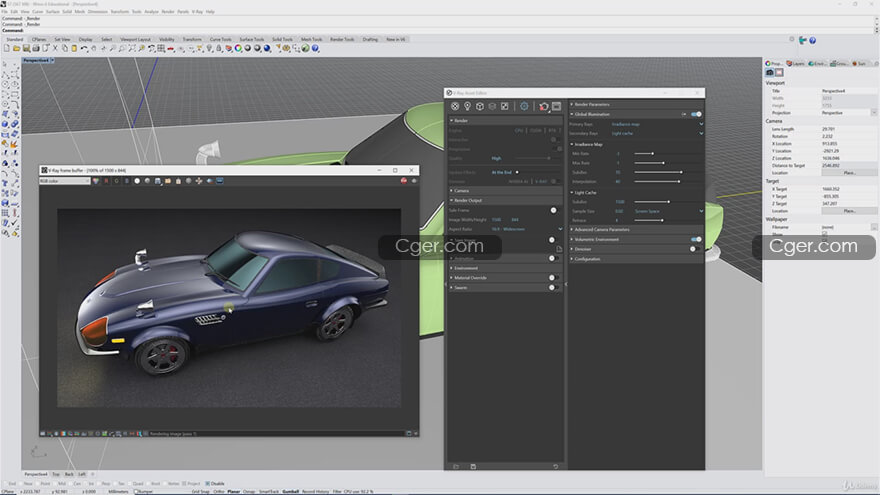The width and height of the screenshot is (880, 495).
Task: Toggle Global Illumination switch off
Action: point(696,114)
